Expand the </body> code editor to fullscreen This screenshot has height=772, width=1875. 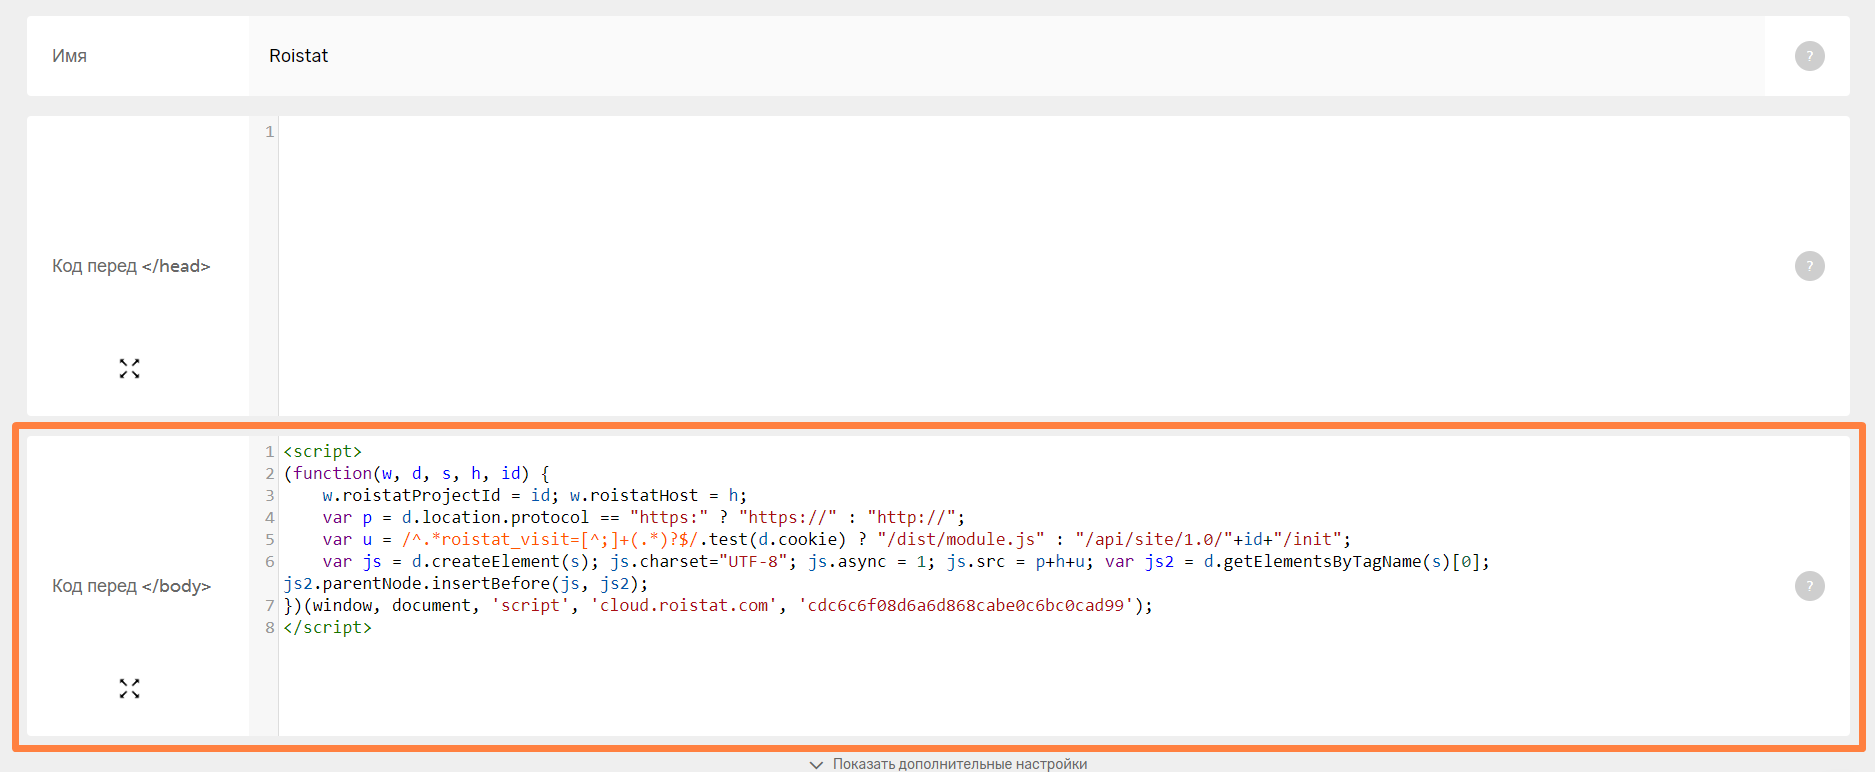pyautogui.click(x=129, y=689)
